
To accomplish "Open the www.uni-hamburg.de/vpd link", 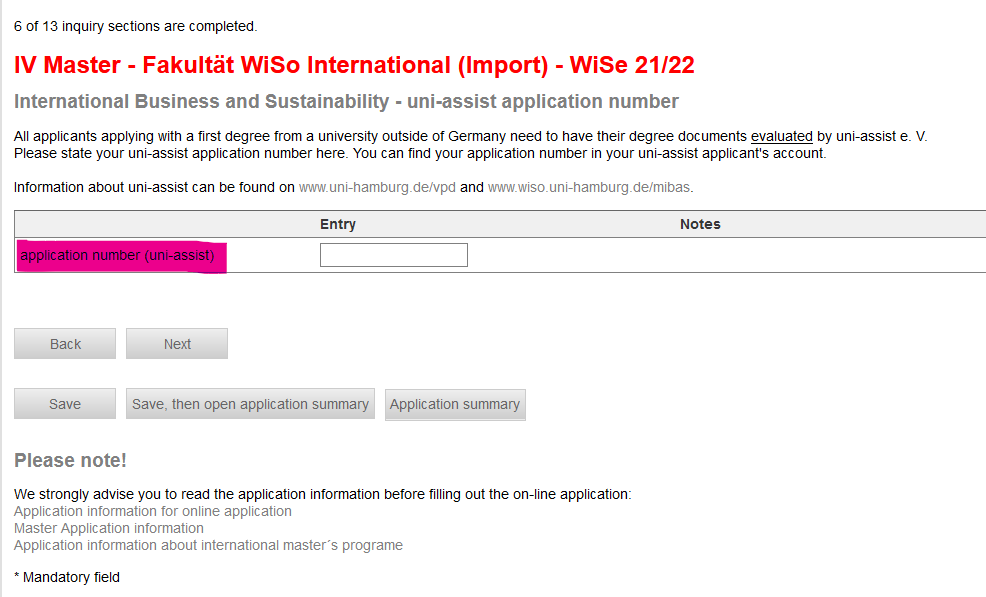I will 374,187.
